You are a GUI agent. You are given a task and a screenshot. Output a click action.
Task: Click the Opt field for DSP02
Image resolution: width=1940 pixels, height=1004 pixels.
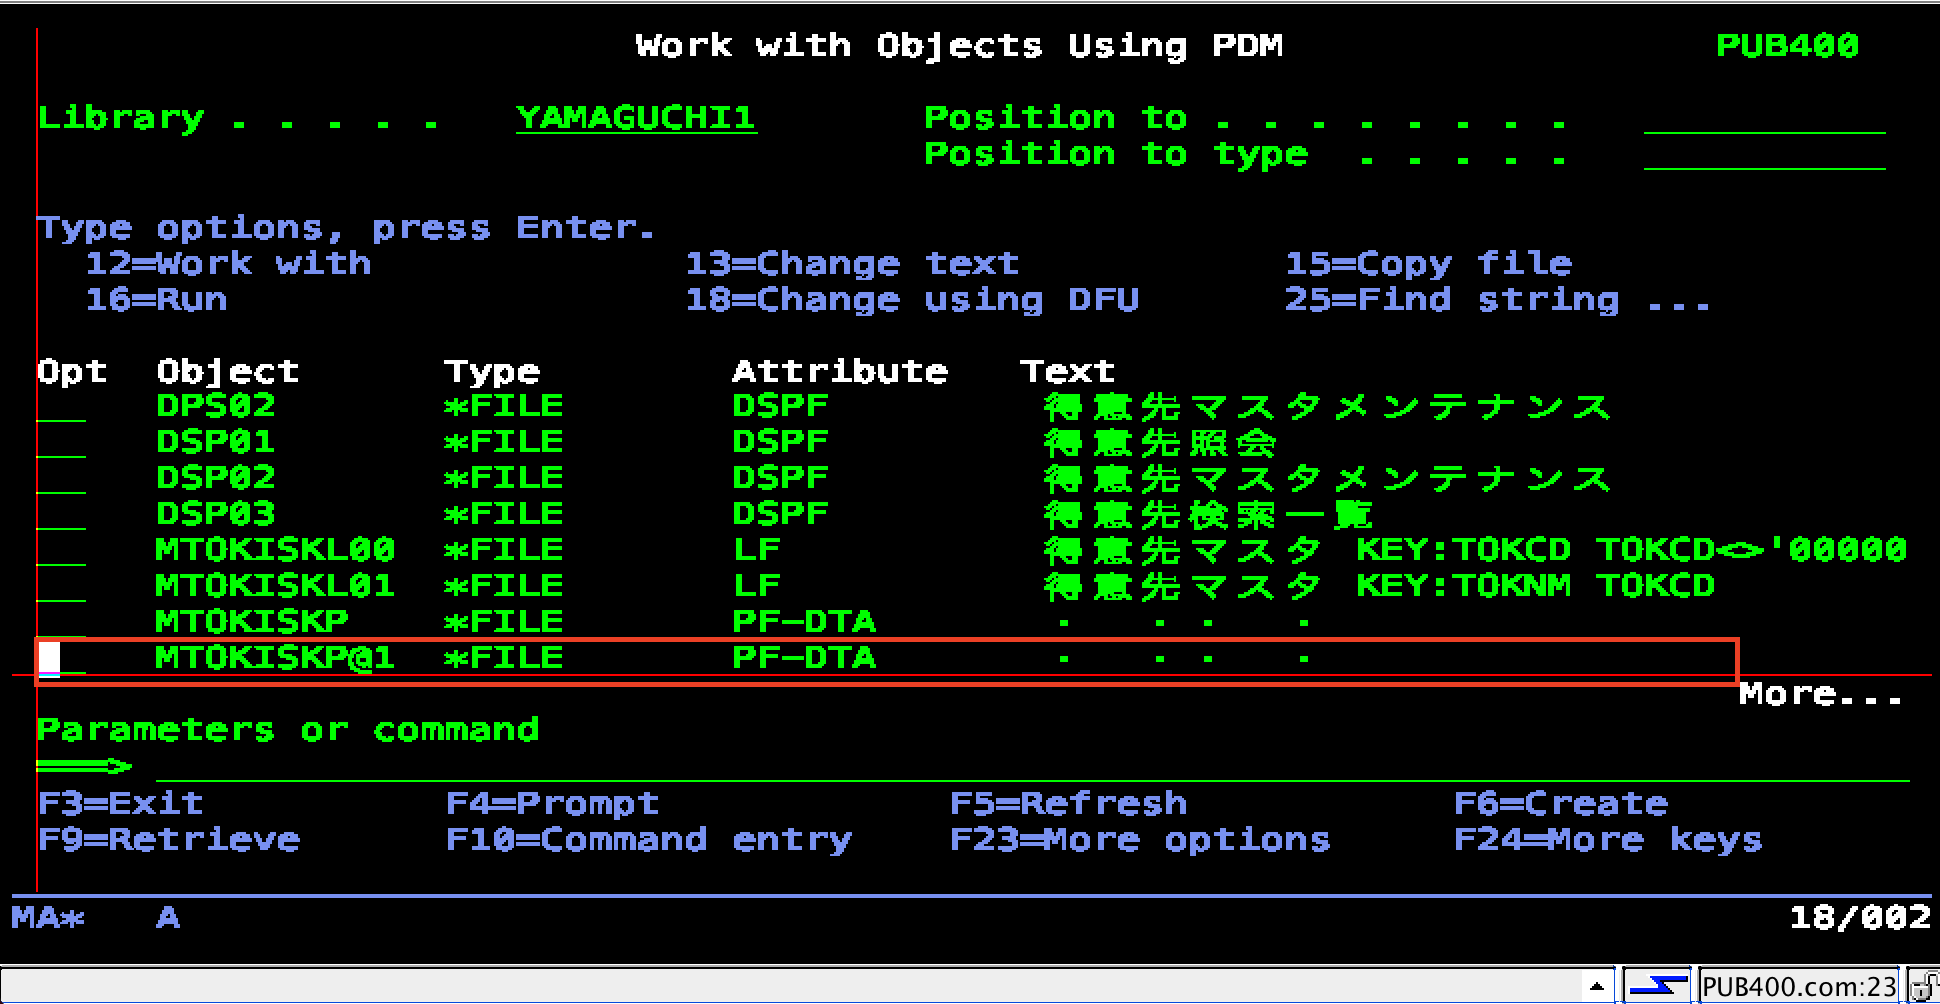coord(61,478)
